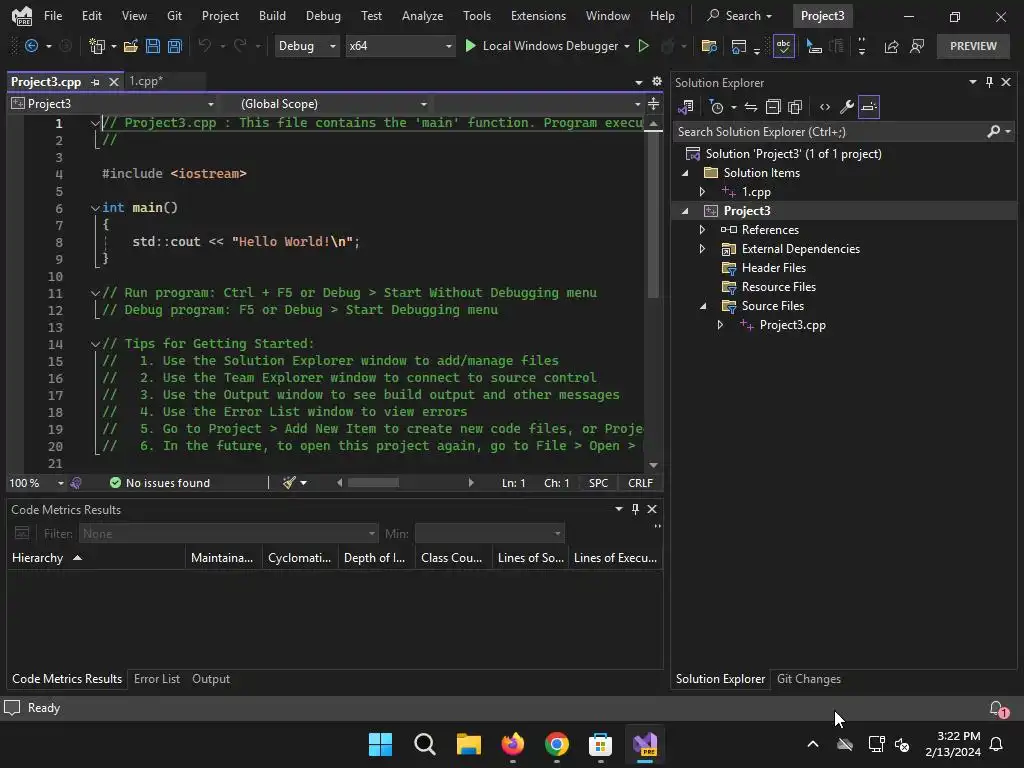
Task: Toggle Preview Selected Items icon
Action: [869, 107]
